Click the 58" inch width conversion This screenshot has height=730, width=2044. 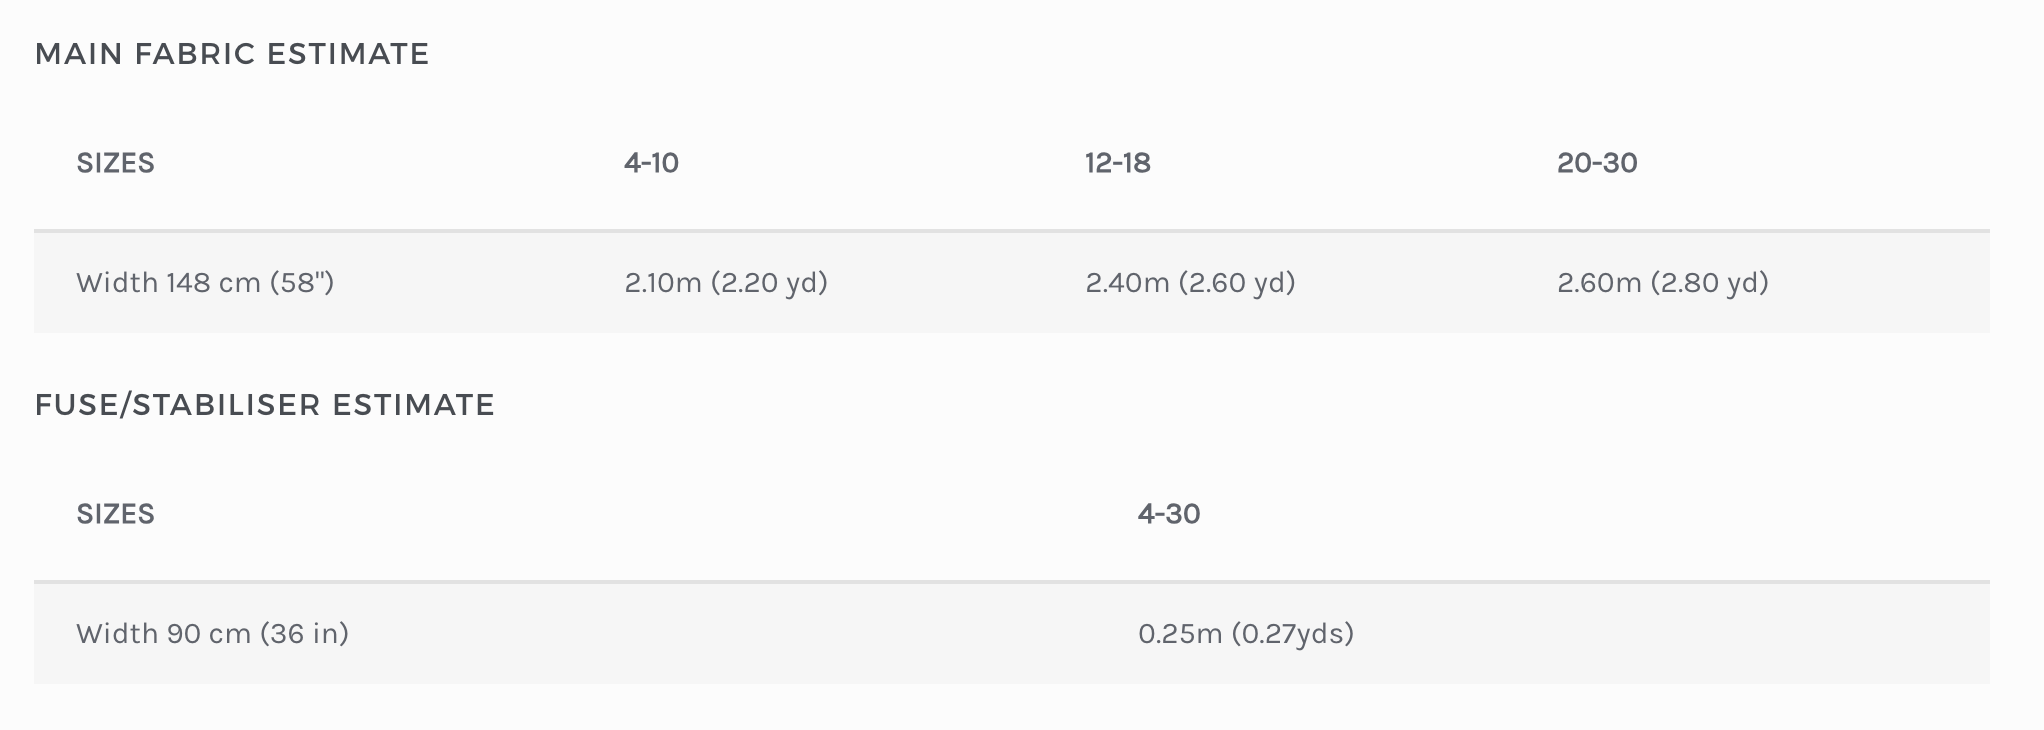tap(301, 283)
